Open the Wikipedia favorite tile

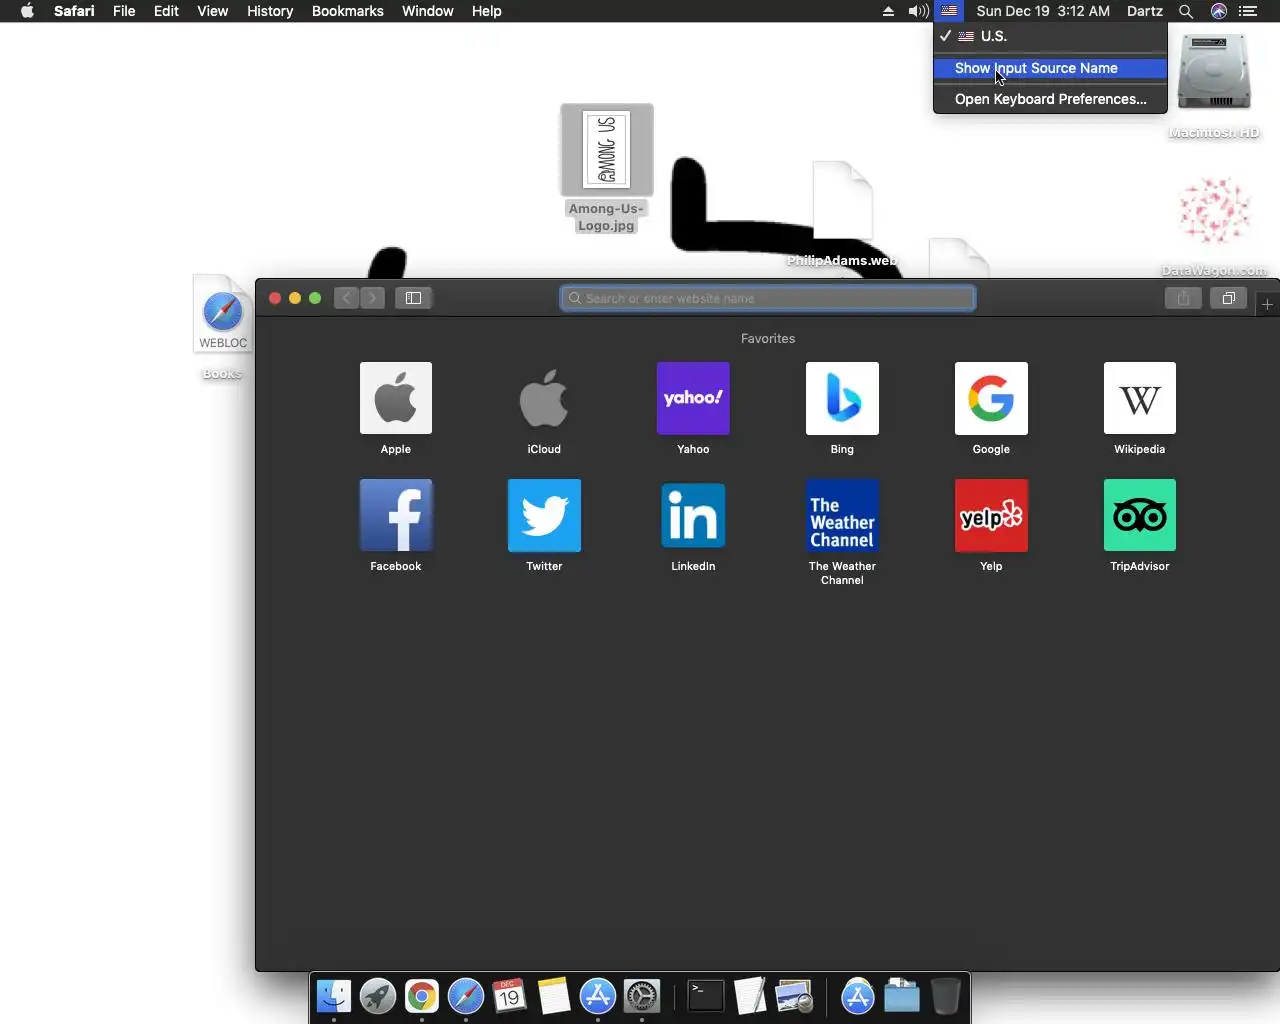point(1140,398)
